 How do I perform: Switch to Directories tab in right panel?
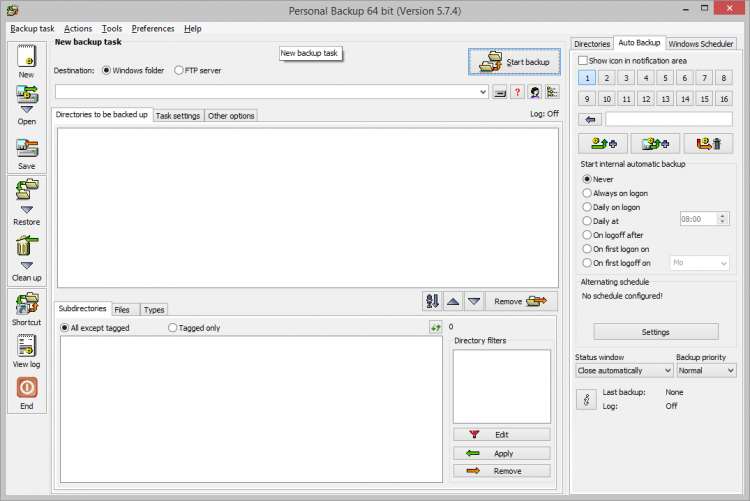tap(592, 44)
